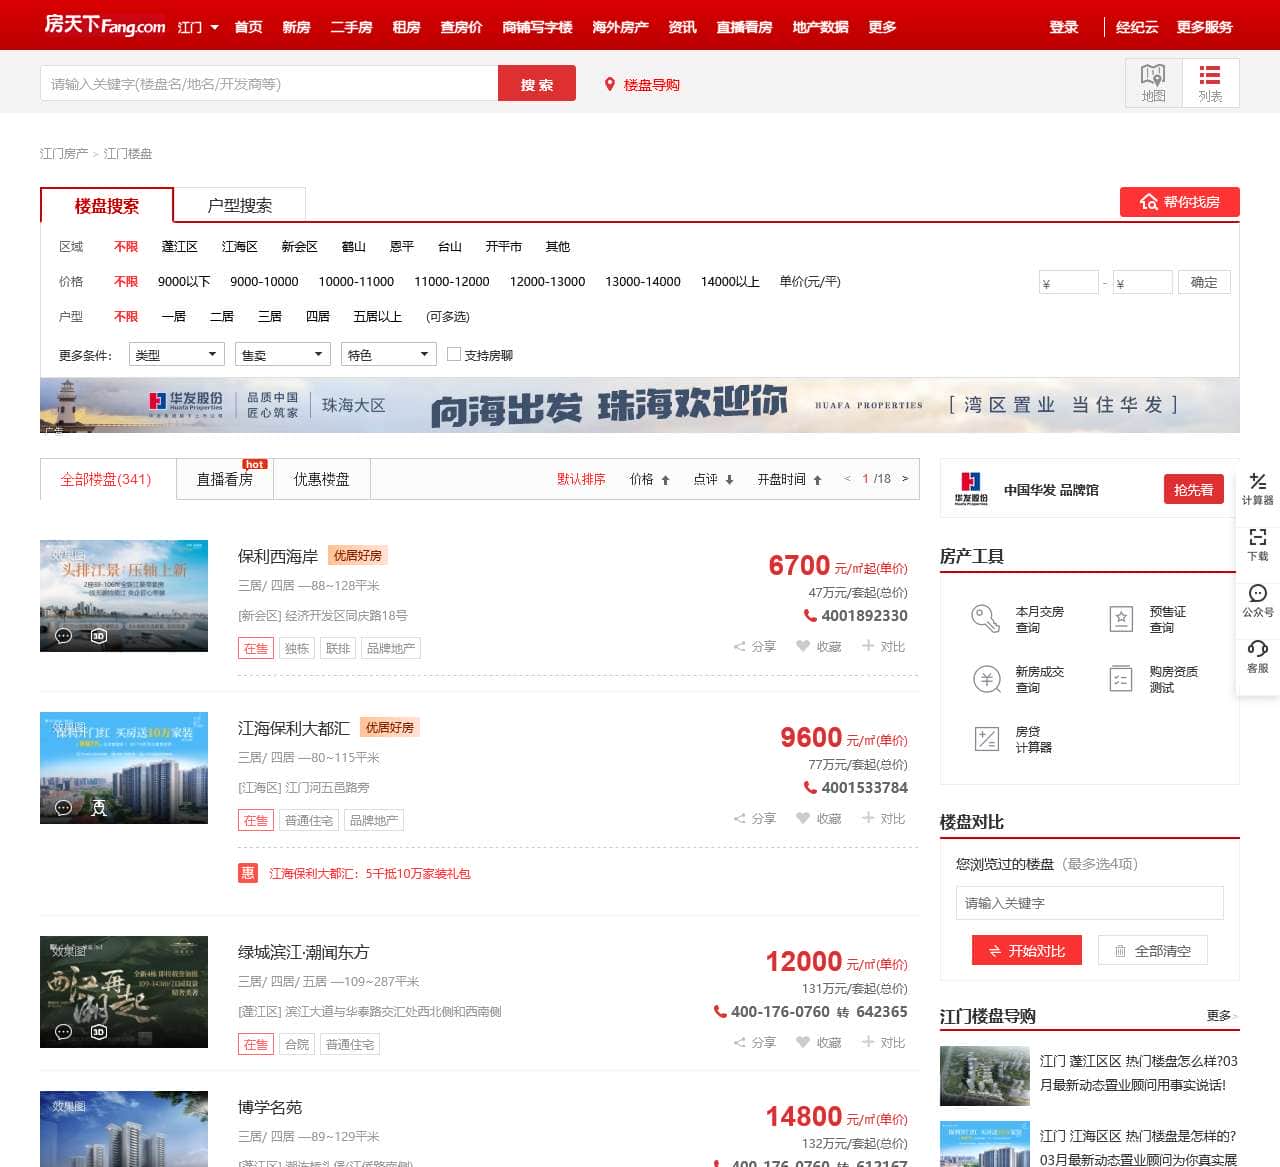Click the 帮你找房 button
The width and height of the screenshot is (1280, 1167).
tap(1180, 202)
